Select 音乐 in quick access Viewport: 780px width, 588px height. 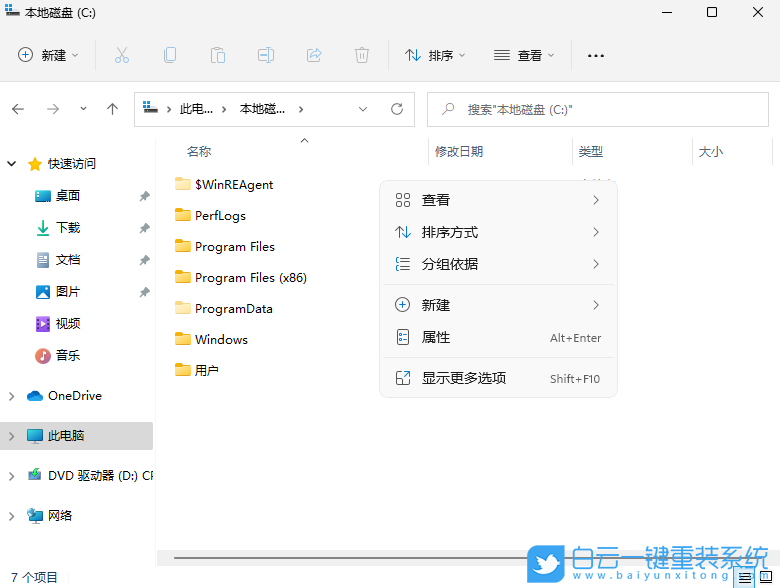click(x=68, y=356)
